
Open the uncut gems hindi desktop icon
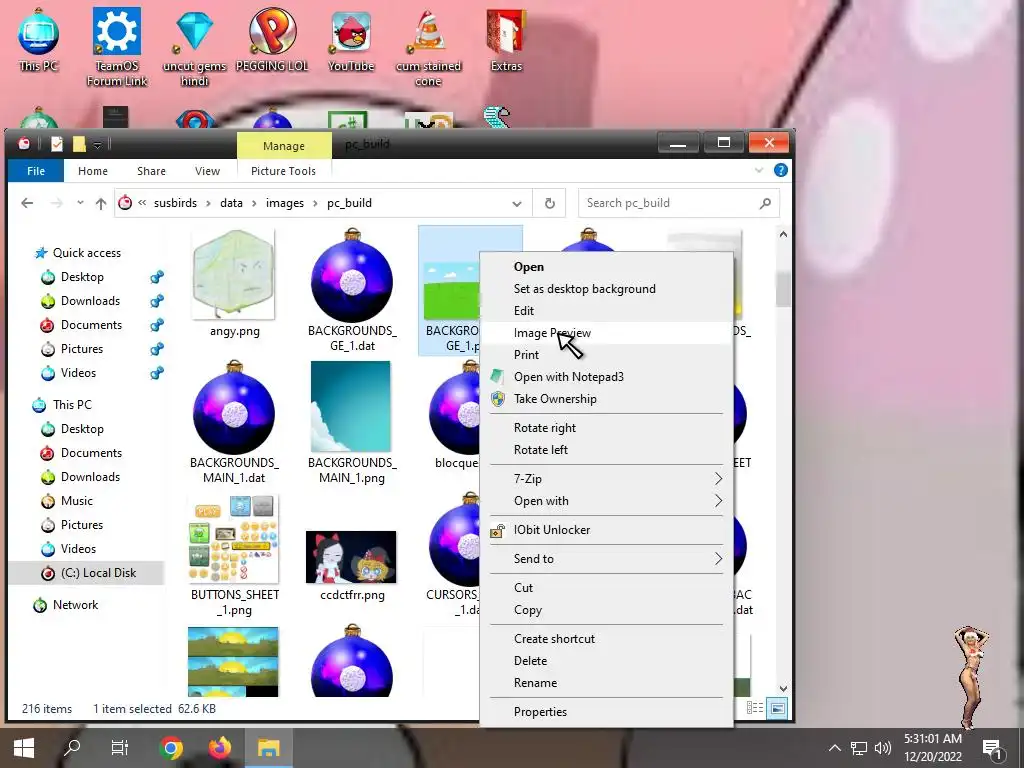coord(194,47)
